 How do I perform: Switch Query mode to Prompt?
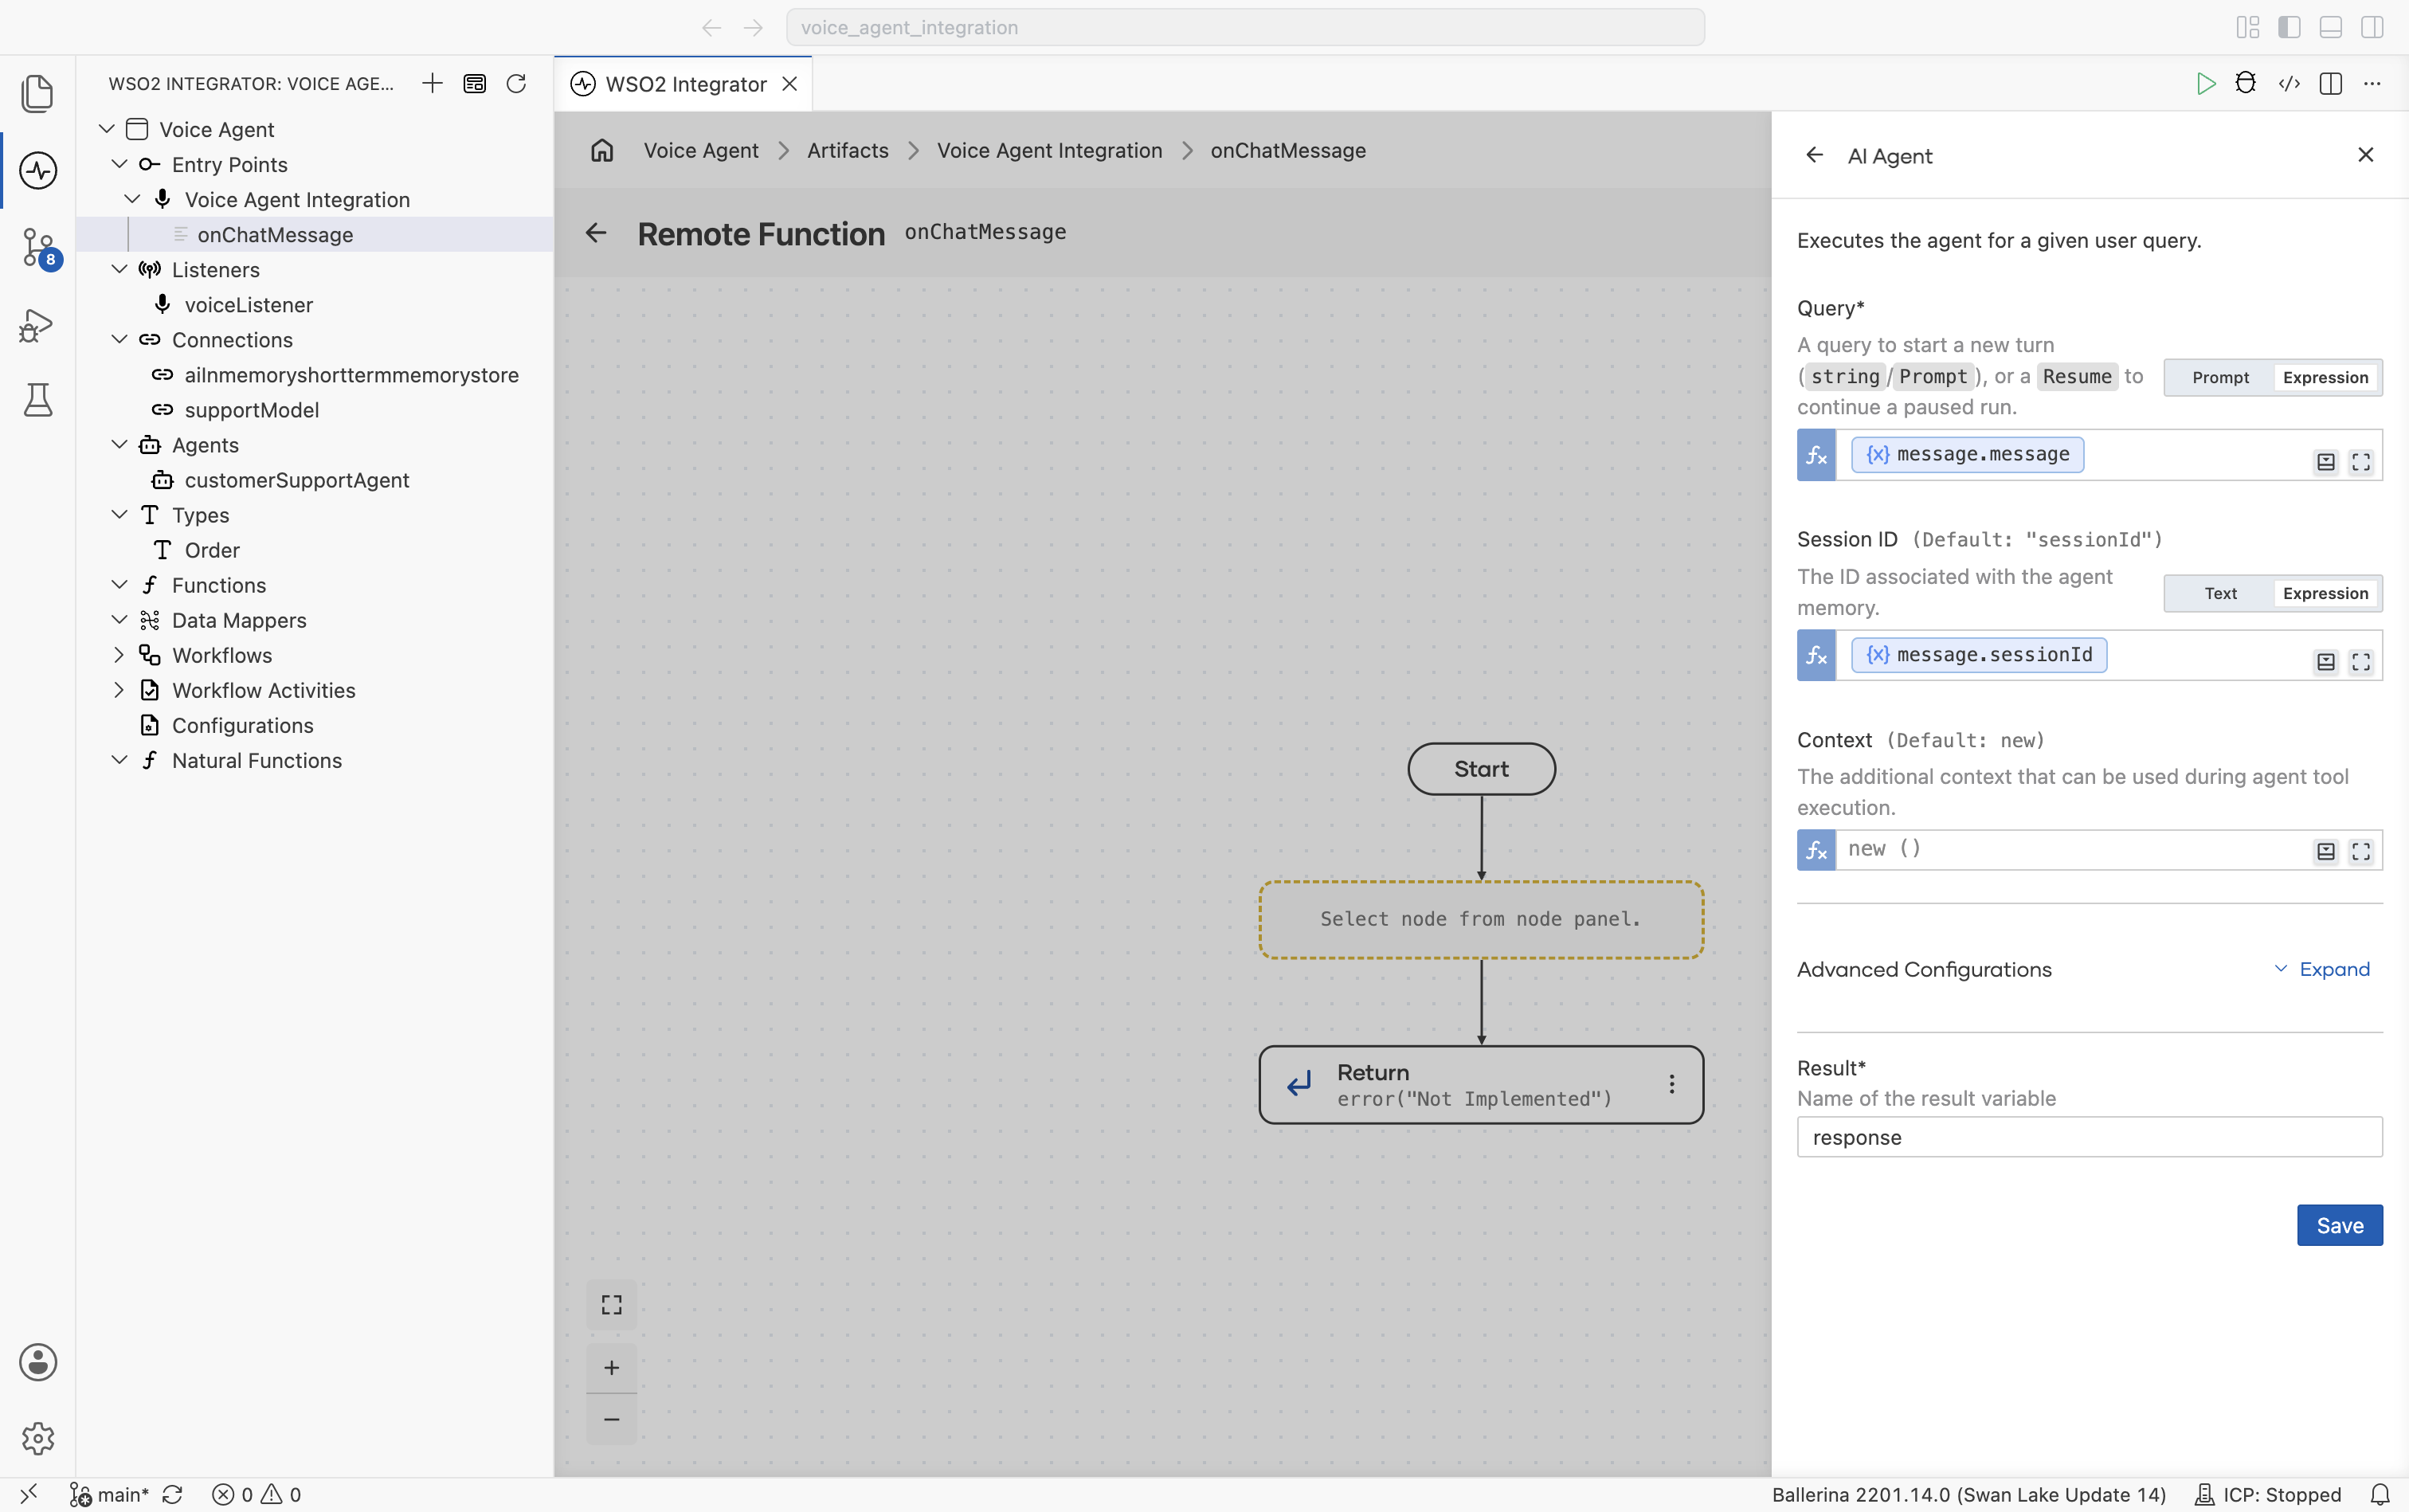point(2220,377)
